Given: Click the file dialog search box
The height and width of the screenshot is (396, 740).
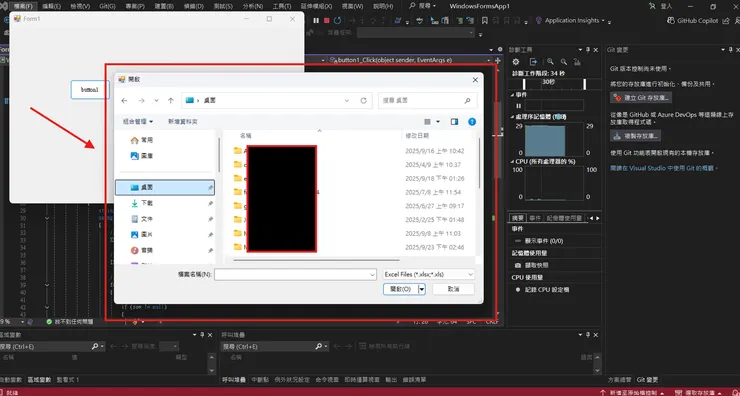Looking at the screenshot, I should tap(428, 101).
